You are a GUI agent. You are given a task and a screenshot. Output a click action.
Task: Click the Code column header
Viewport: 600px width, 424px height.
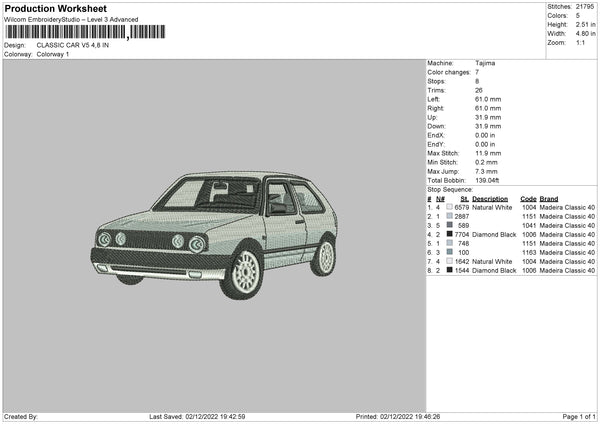tap(528, 198)
